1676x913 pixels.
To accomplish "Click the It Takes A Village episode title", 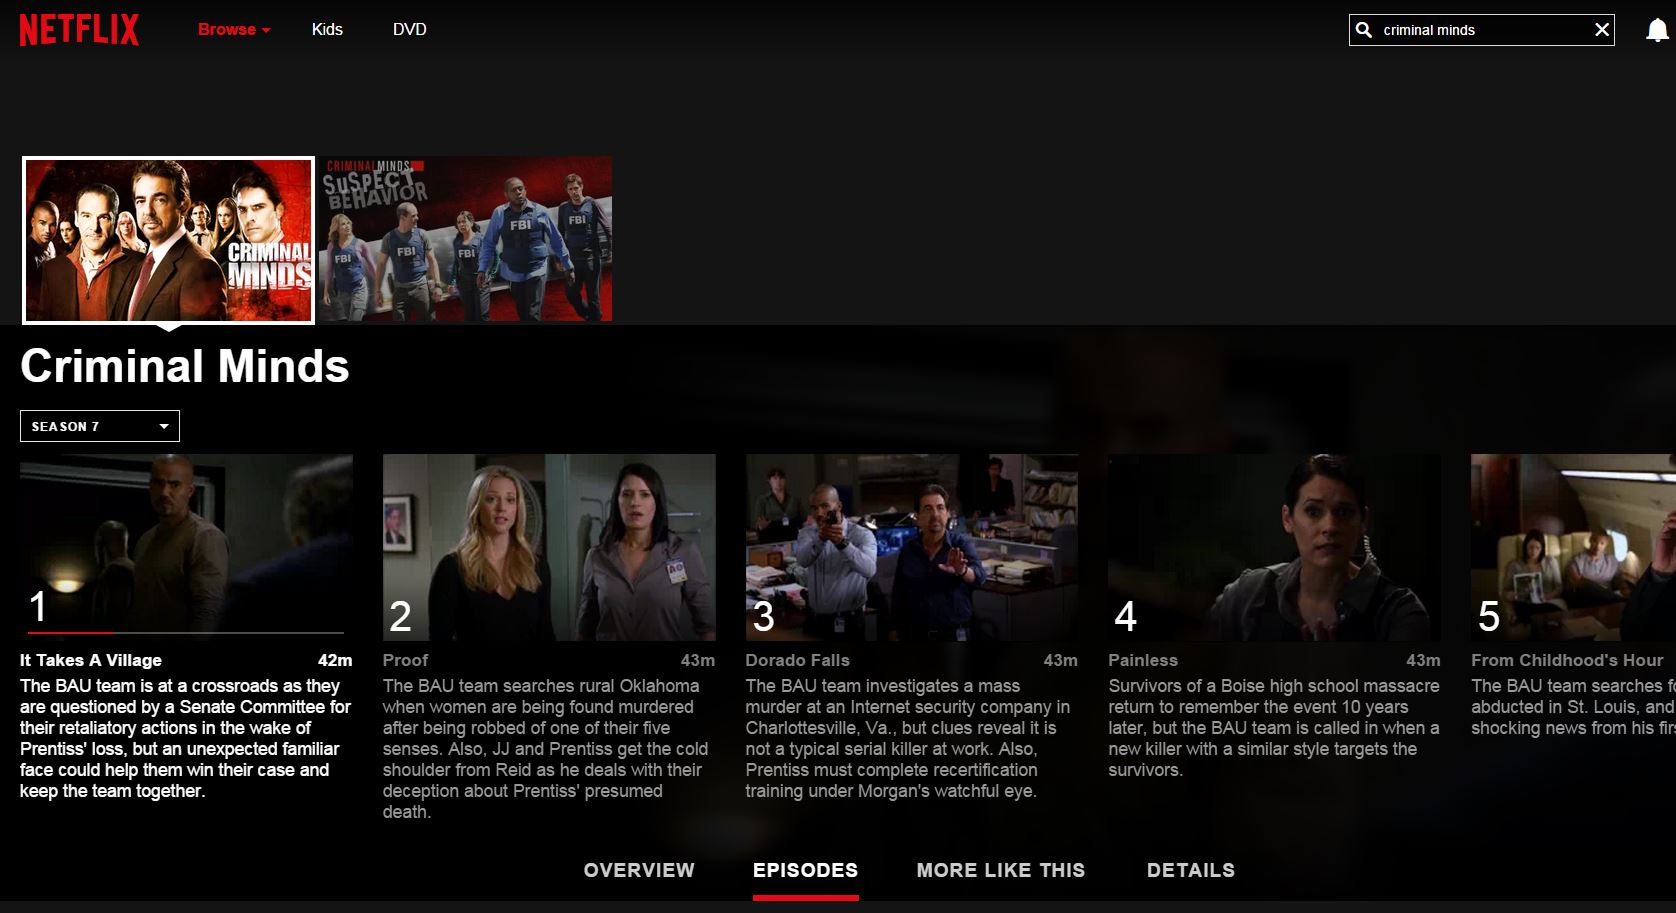I will tap(91, 660).
